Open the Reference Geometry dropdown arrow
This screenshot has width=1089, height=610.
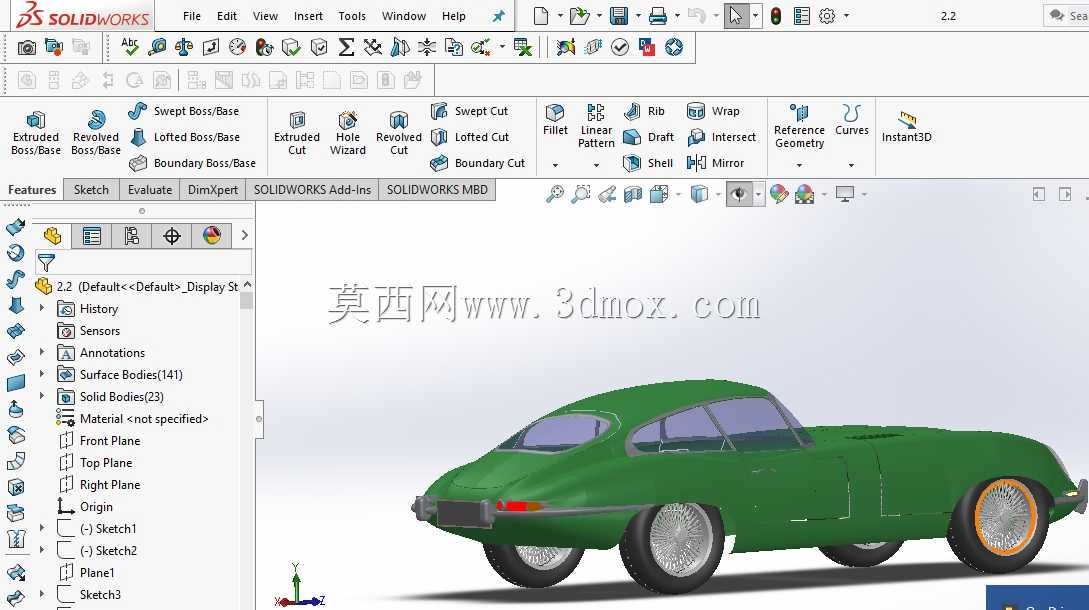point(799,165)
